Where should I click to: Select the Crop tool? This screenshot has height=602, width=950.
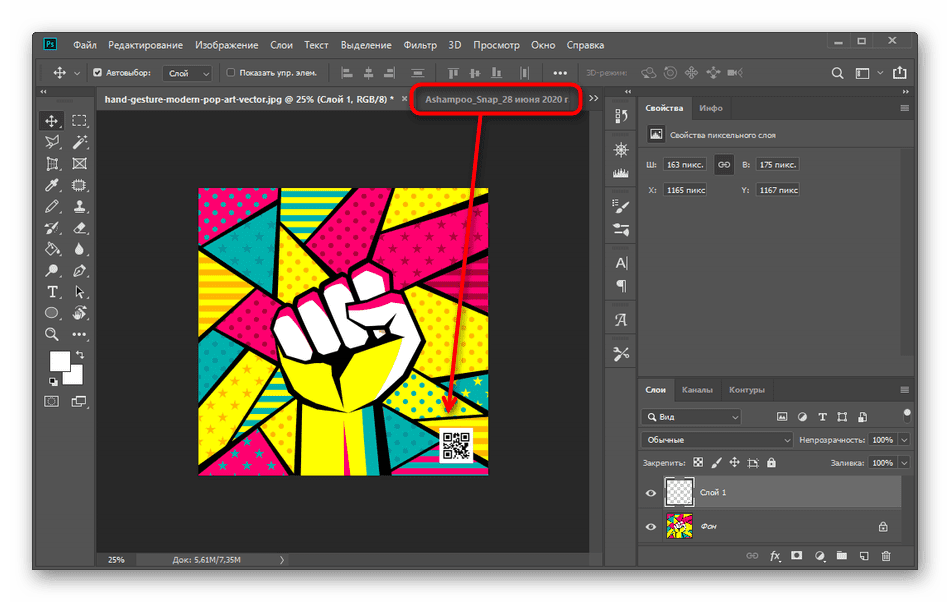click(52, 164)
